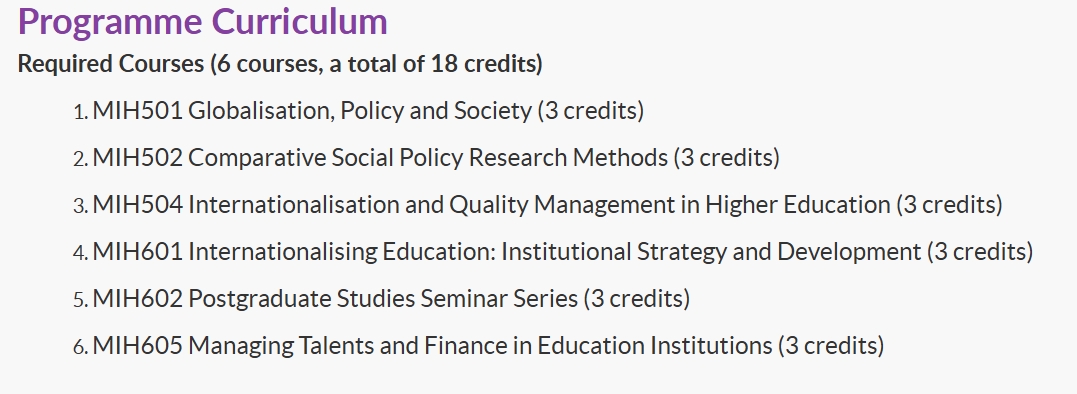Image resolution: width=1077 pixels, height=394 pixels.
Task: Click the words Quality Management in Higher Education
Action: tap(670, 205)
